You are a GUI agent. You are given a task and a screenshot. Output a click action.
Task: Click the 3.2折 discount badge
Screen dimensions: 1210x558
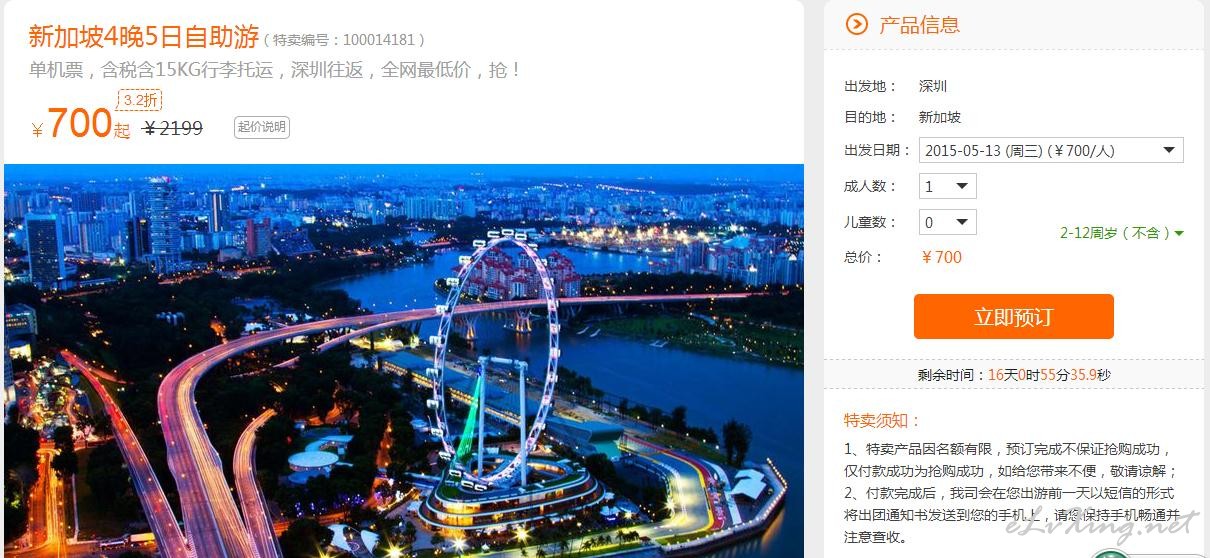140,100
